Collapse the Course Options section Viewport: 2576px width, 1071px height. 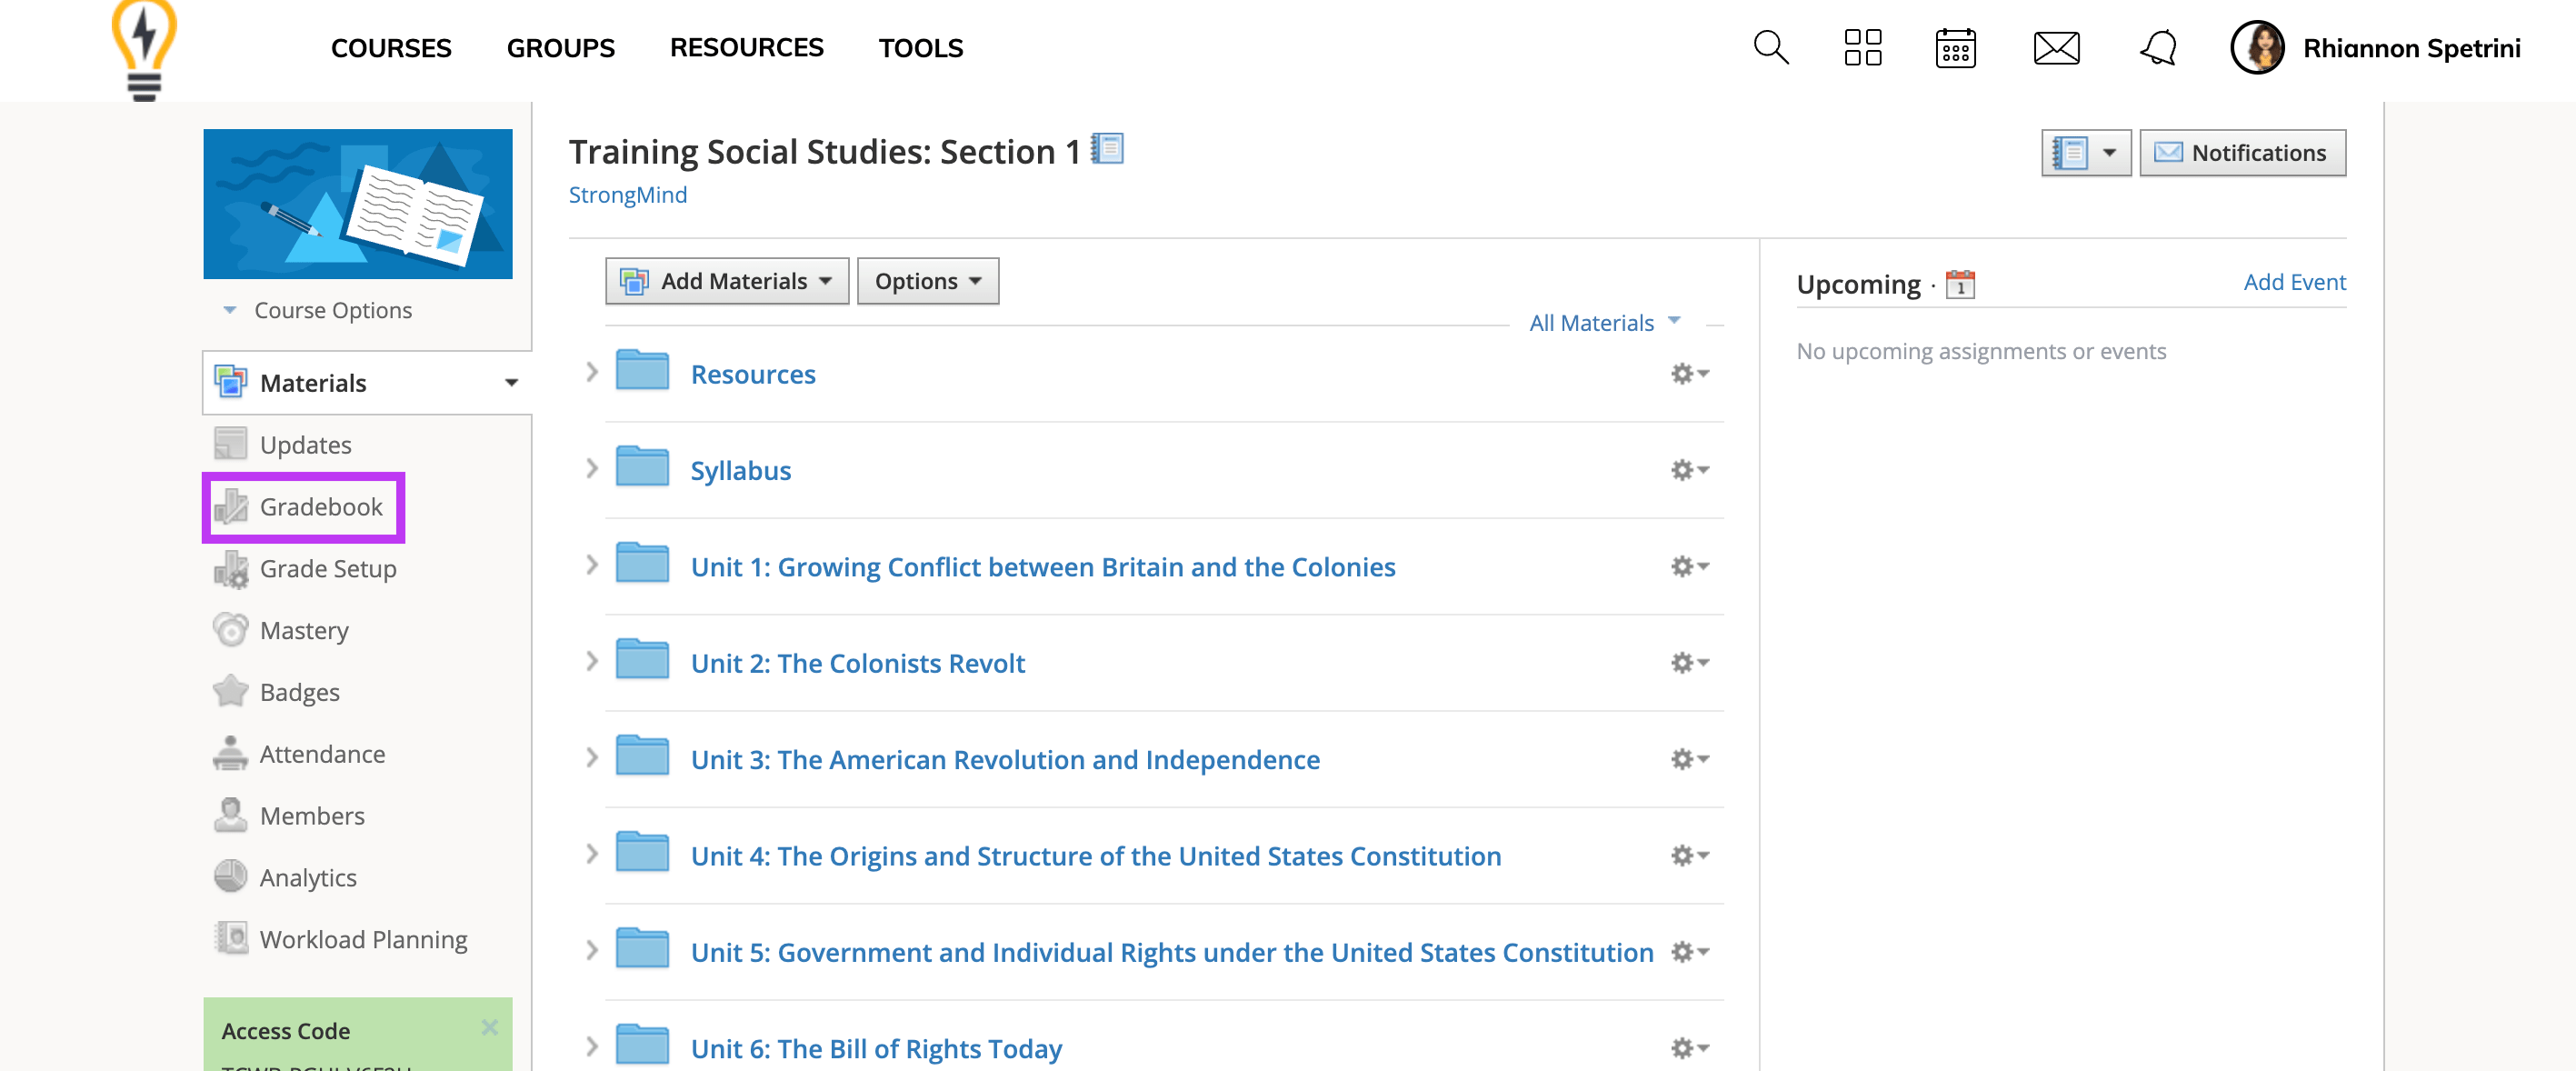229,309
